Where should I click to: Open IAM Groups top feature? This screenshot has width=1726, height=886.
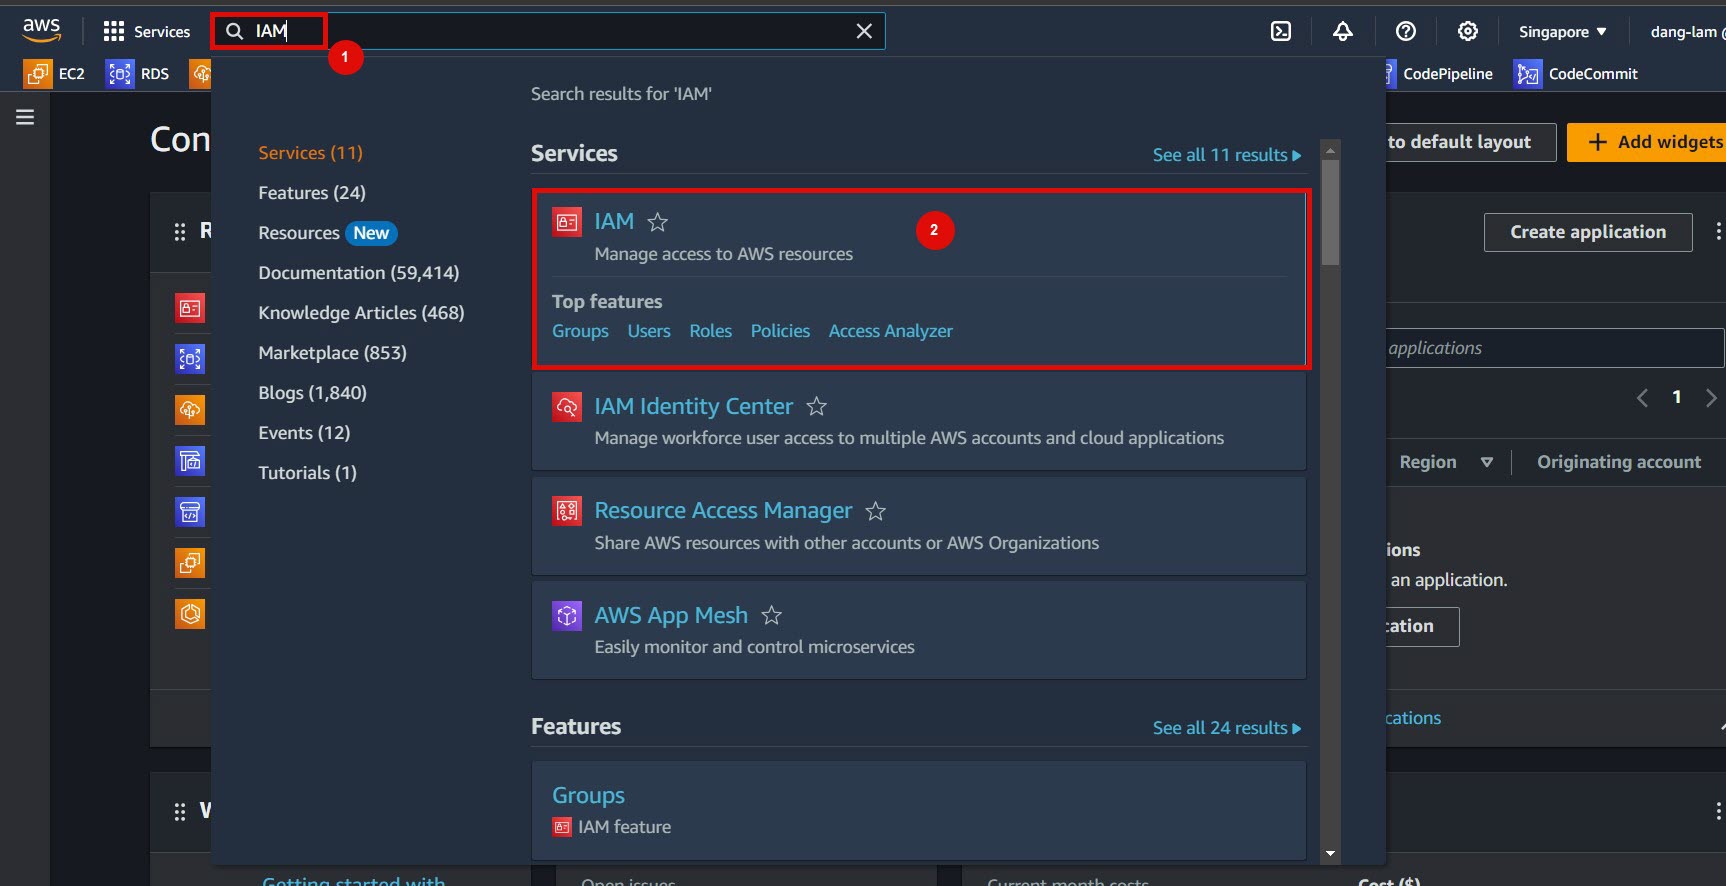tap(580, 331)
